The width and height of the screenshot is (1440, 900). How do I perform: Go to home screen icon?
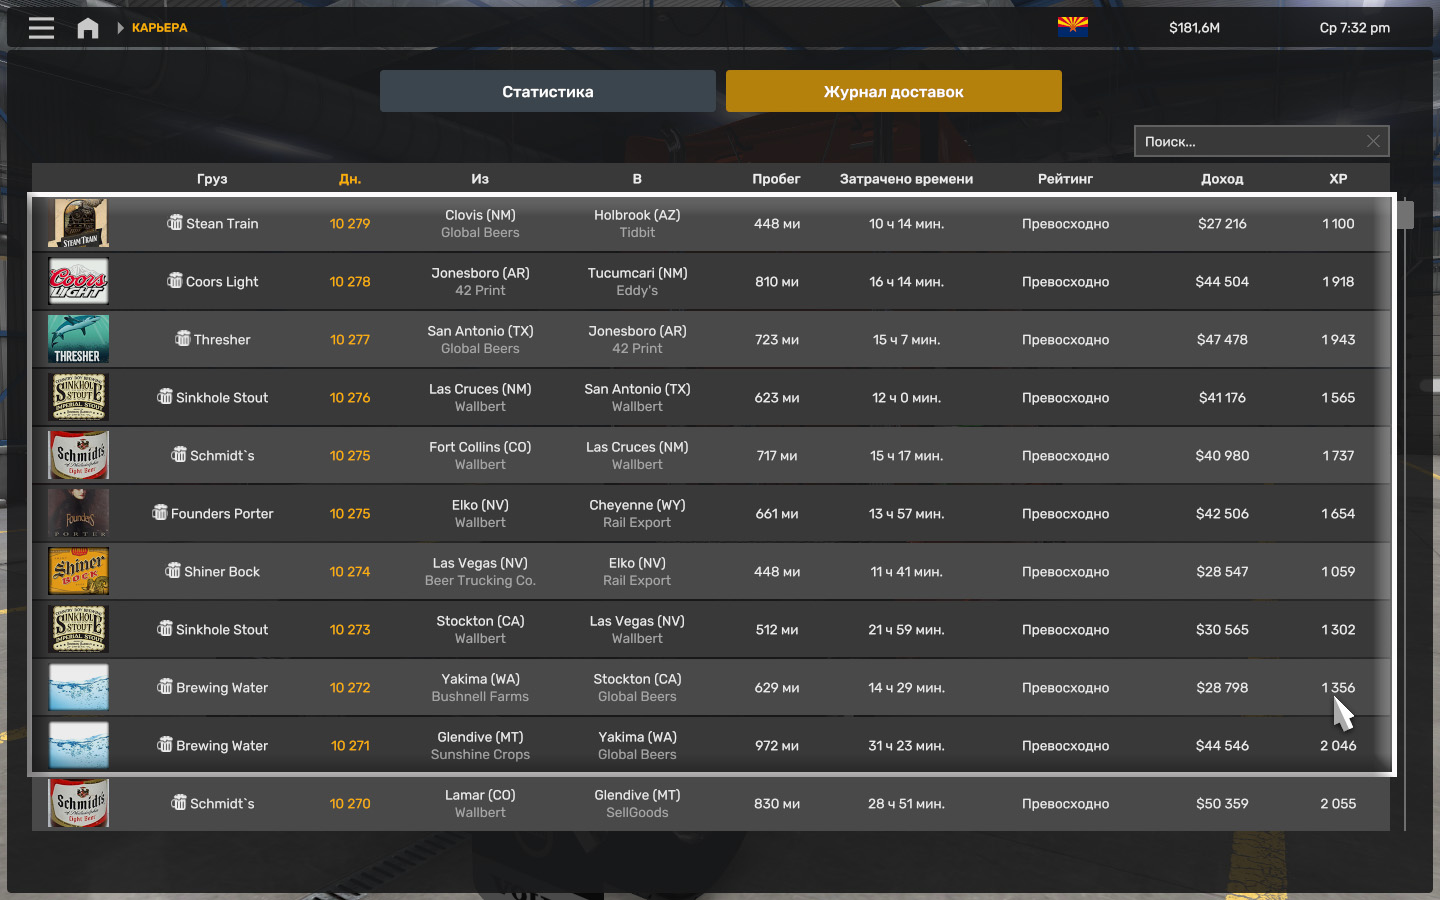pyautogui.click(x=88, y=28)
